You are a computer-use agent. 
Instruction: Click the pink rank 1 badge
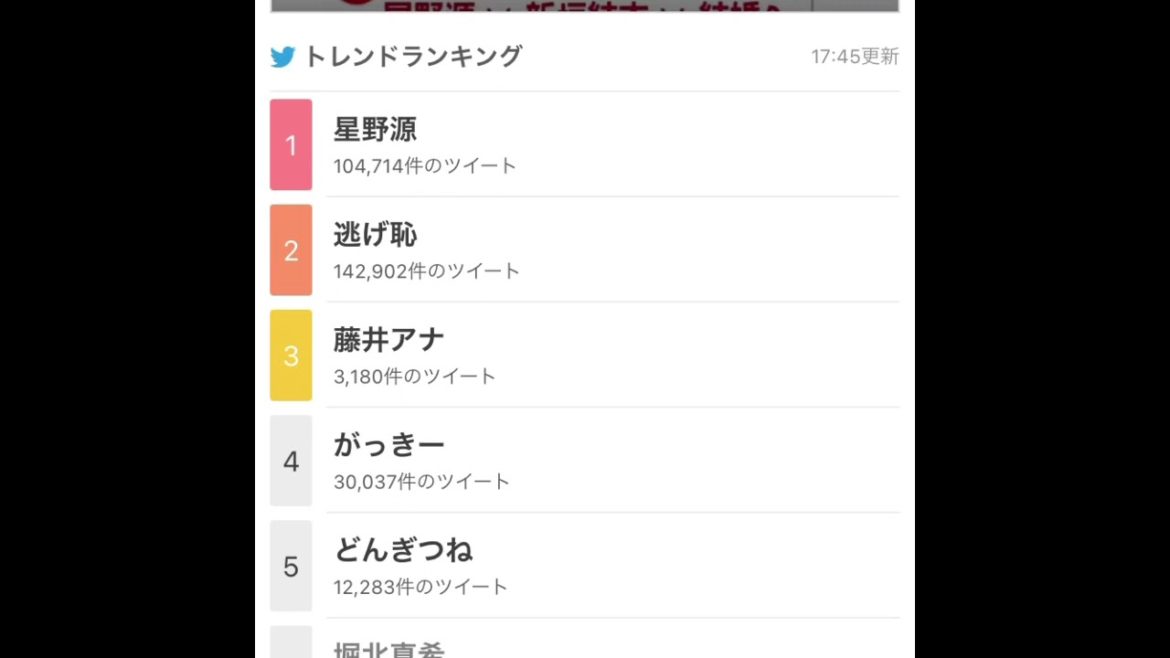click(291, 145)
